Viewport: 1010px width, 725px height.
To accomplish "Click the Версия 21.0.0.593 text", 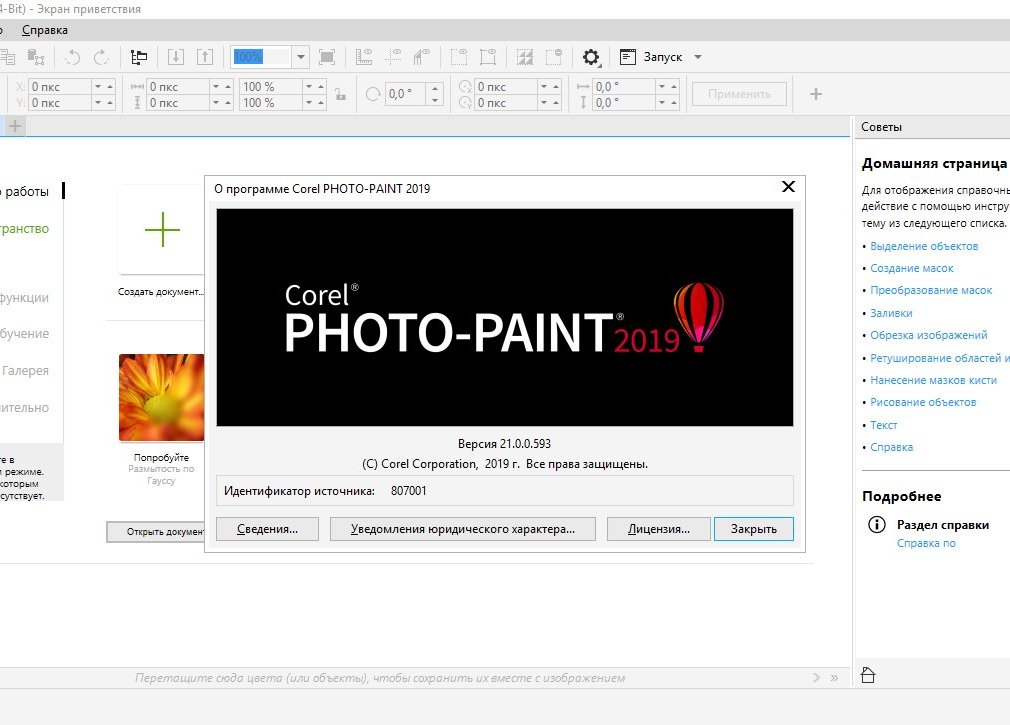I will (x=504, y=444).
